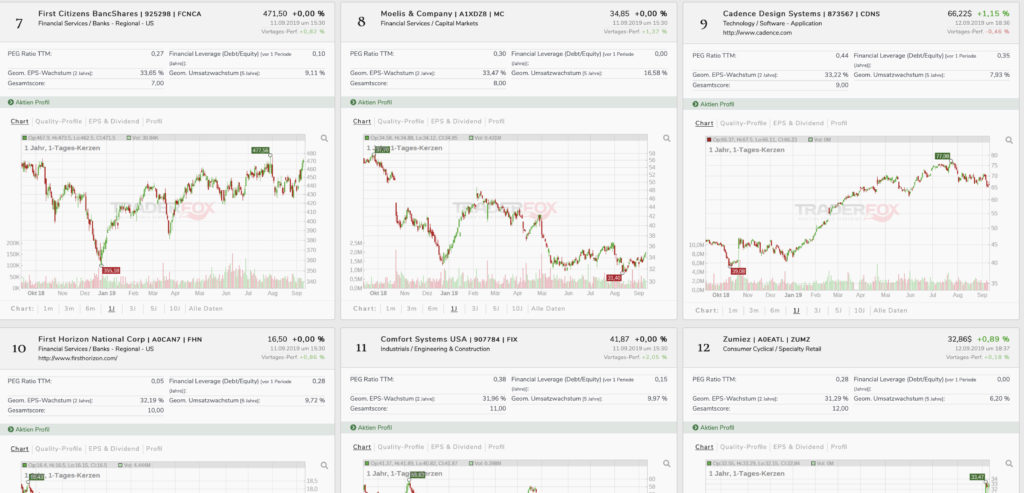The width and height of the screenshot is (1024, 493).
Task: Set Moelis & Company chart range to 5J
Action: (496, 309)
